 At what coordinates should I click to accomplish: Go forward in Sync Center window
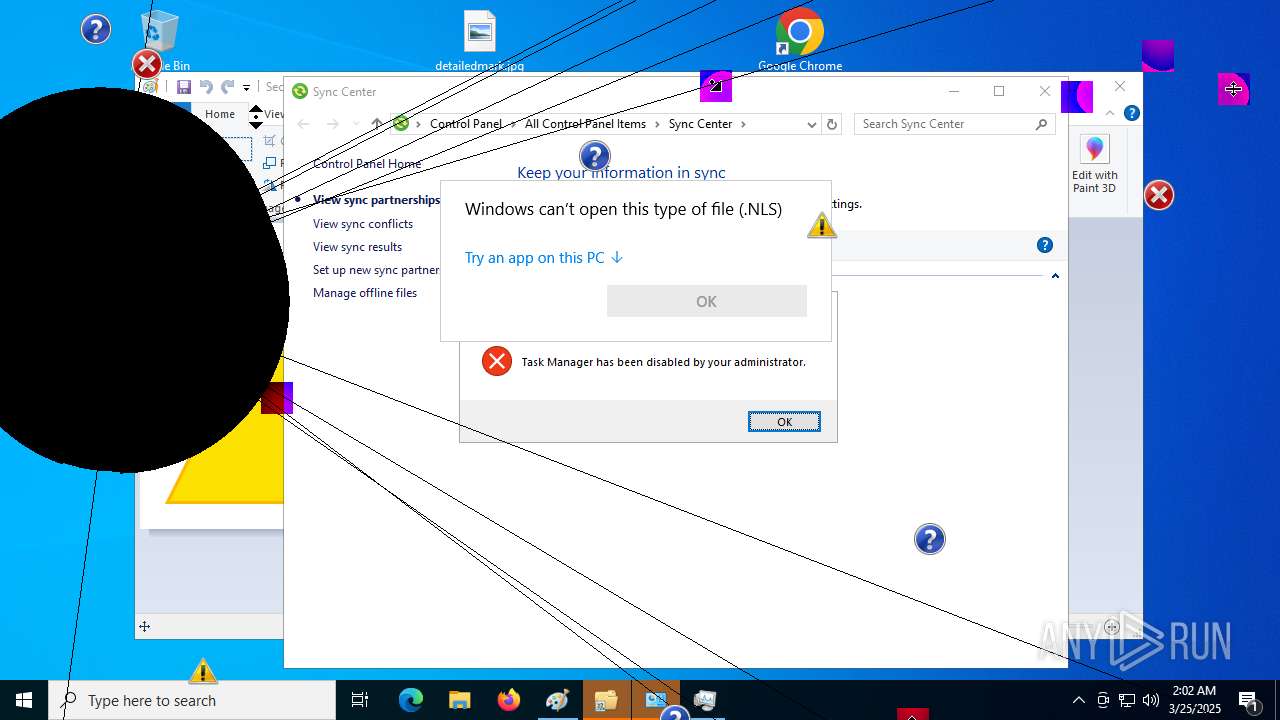[x=333, y=124]
